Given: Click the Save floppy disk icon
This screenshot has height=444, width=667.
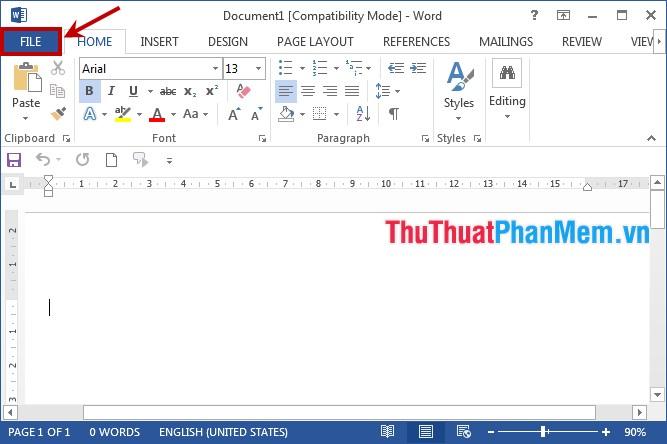Looking at the screenshot, I should (x=14, y=160).
